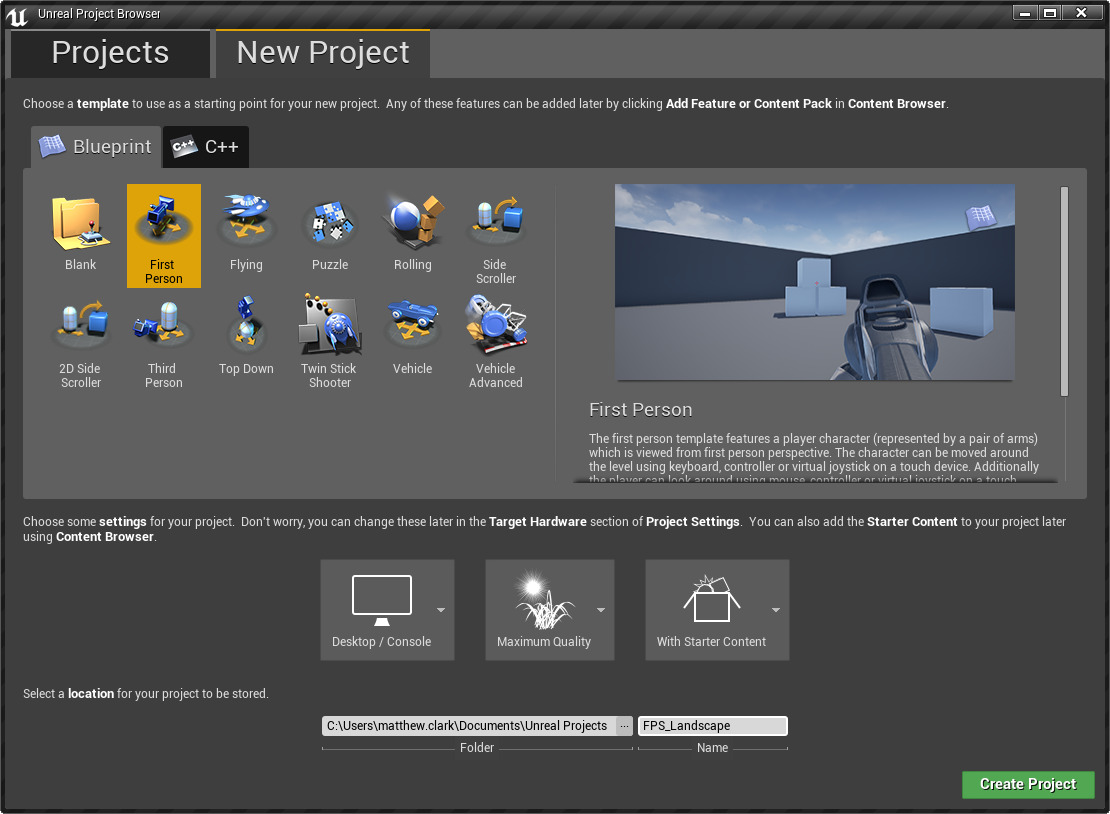Switch to the Projects tab
Image resolution: width=1110 pixels, height=814 pixels.
pos(110,52)
